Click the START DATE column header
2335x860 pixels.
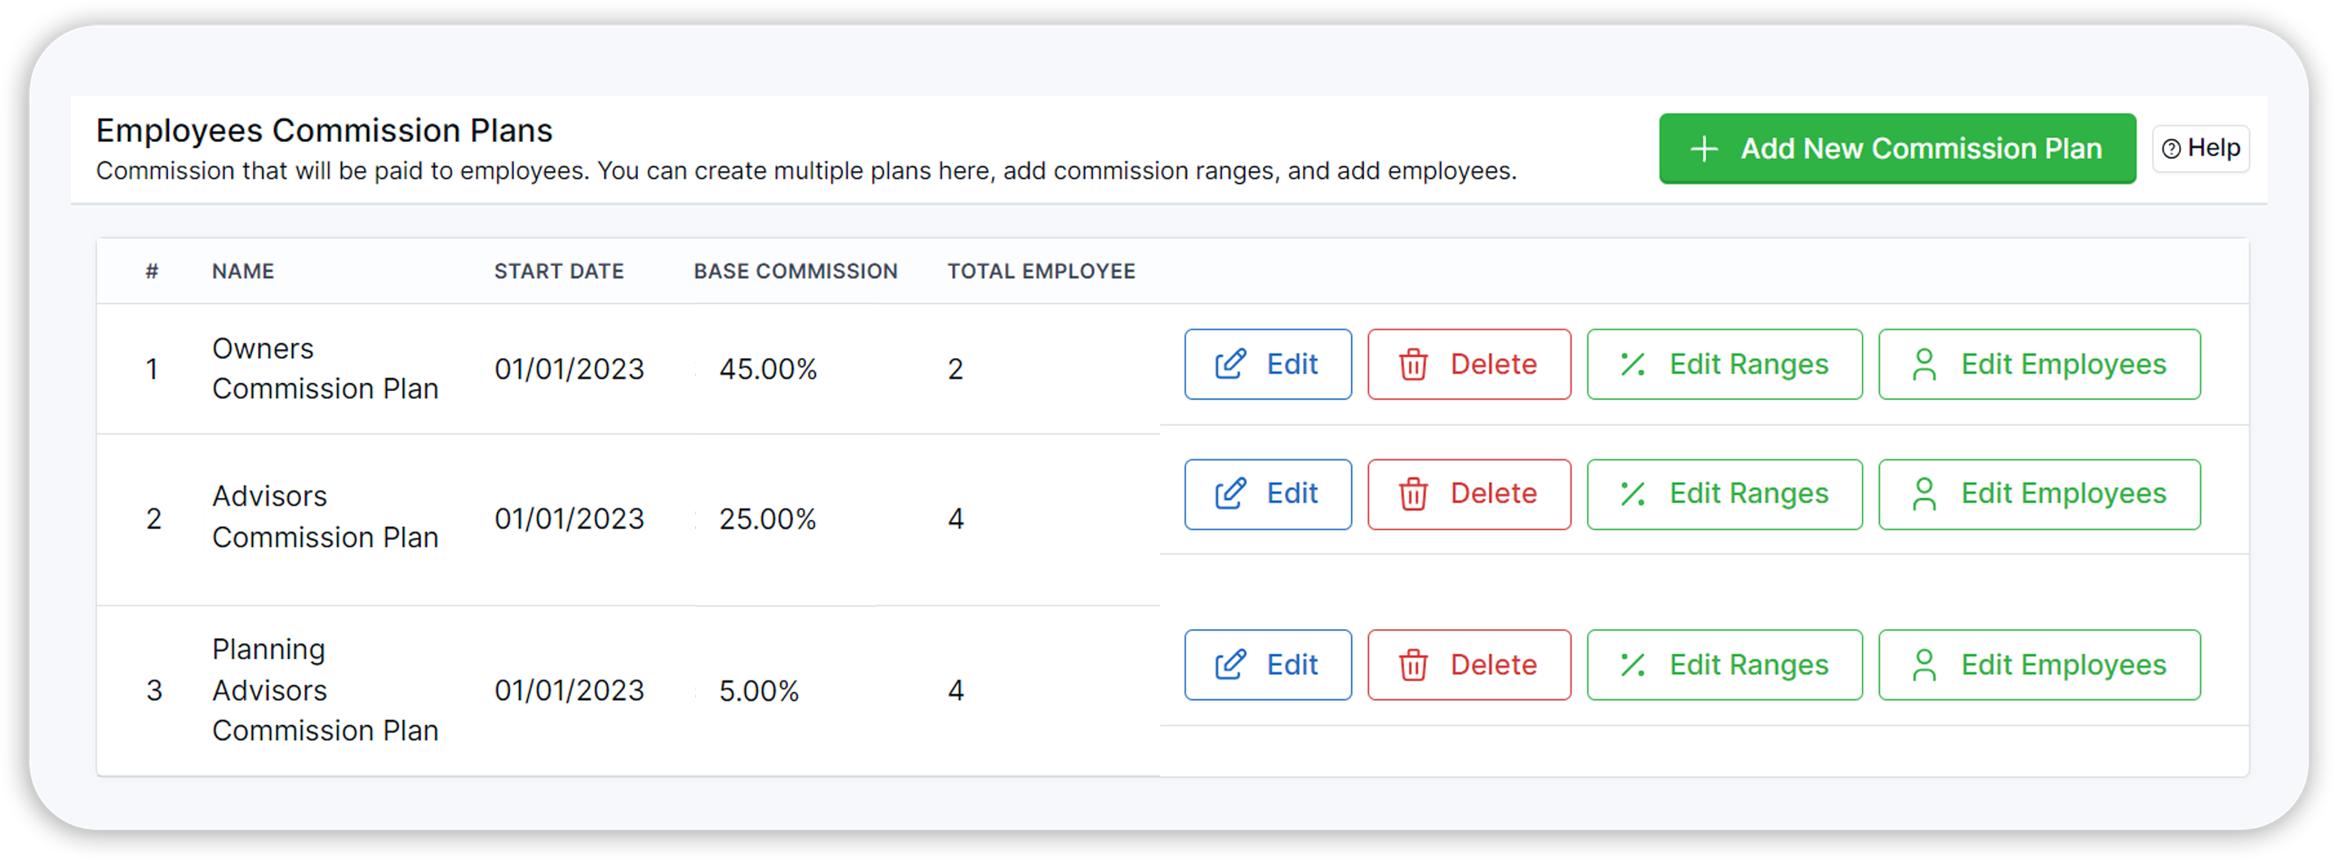(x=559, y=271)
